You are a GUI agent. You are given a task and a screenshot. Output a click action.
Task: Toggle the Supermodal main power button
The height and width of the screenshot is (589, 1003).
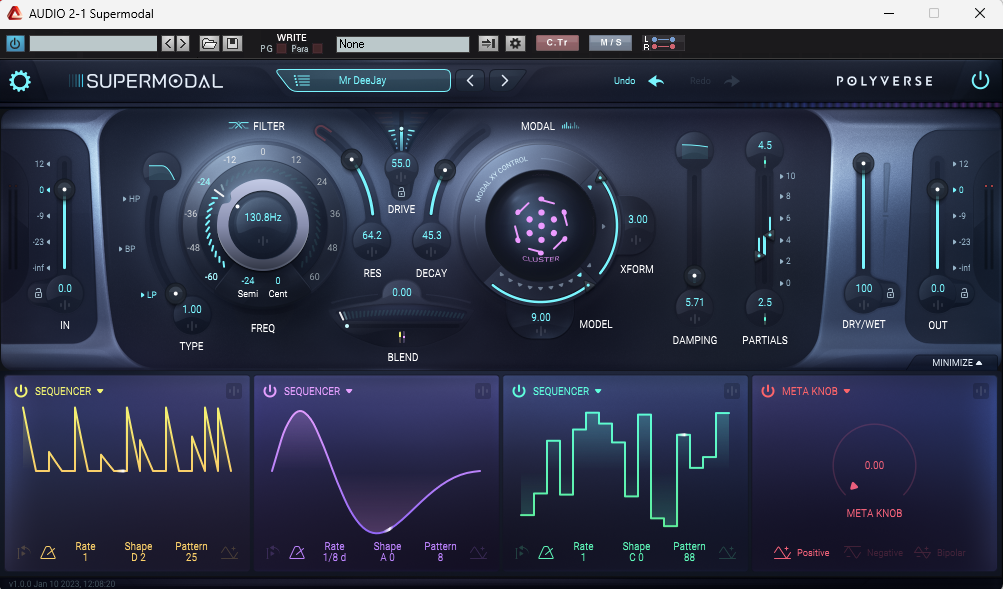pos(980,81)
